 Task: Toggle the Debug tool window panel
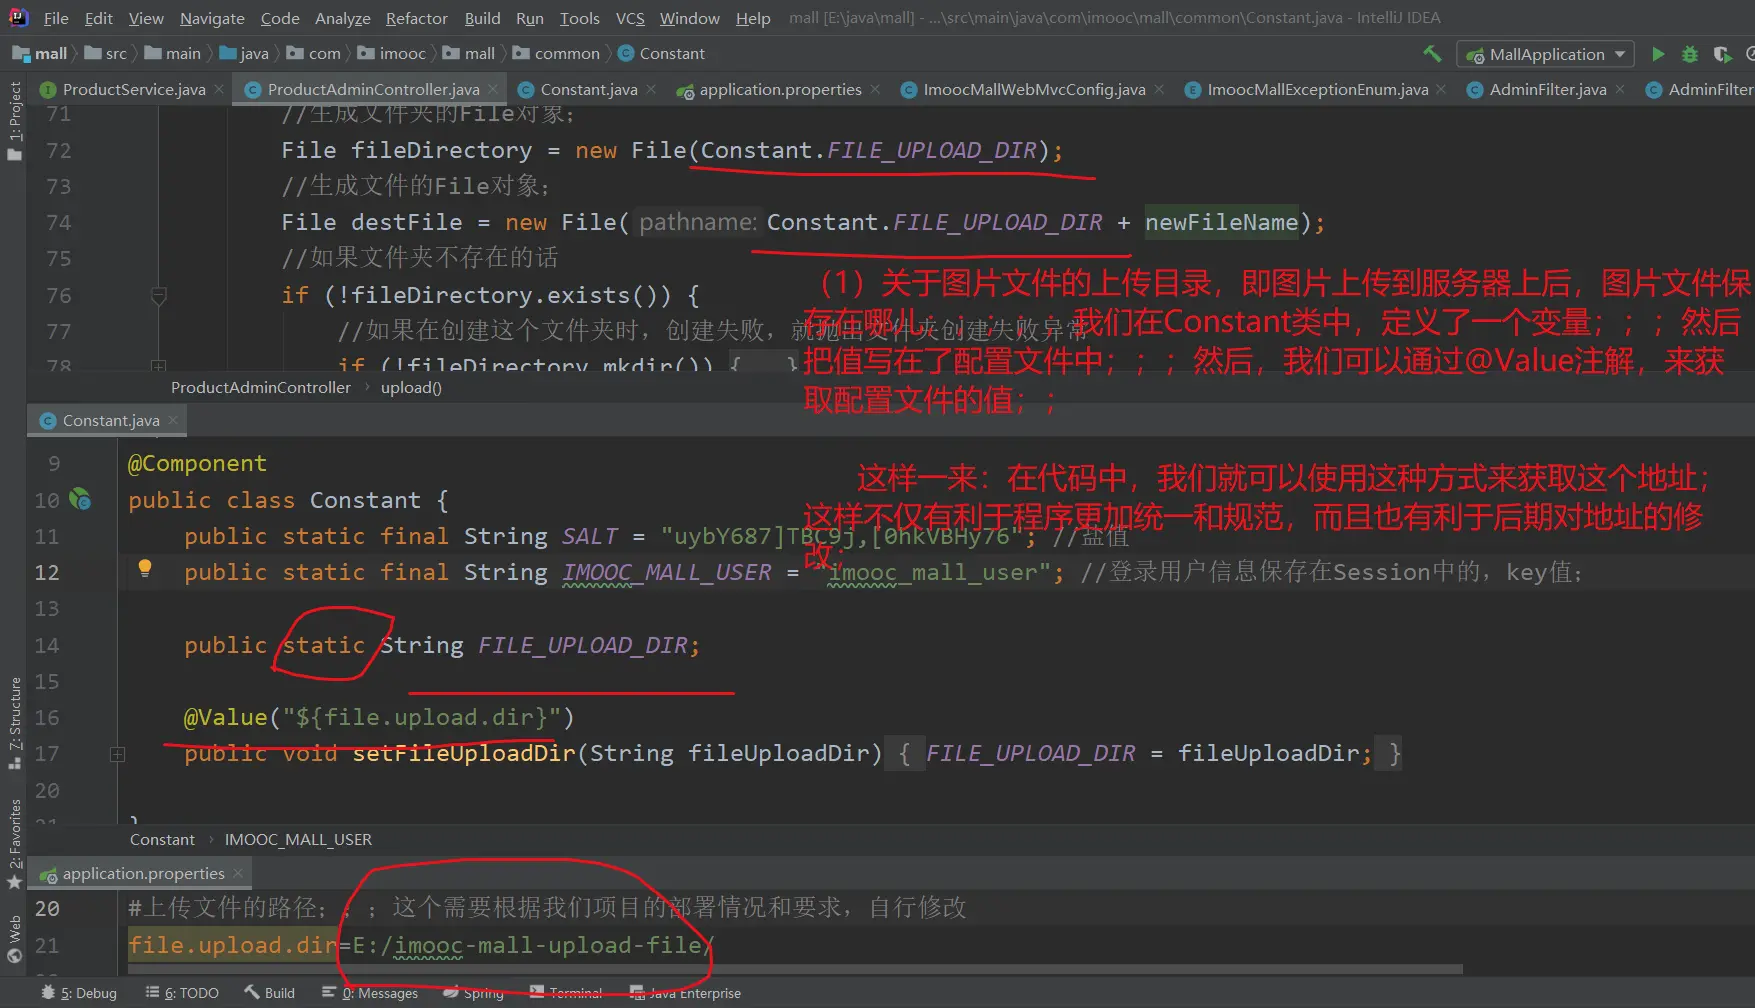[x=79, y=993]
